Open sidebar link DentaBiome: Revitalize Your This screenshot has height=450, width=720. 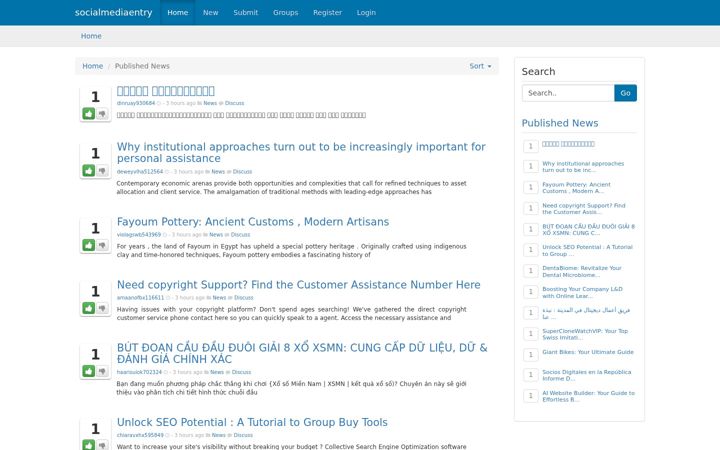pyautogui.click(x=582, y=271)
